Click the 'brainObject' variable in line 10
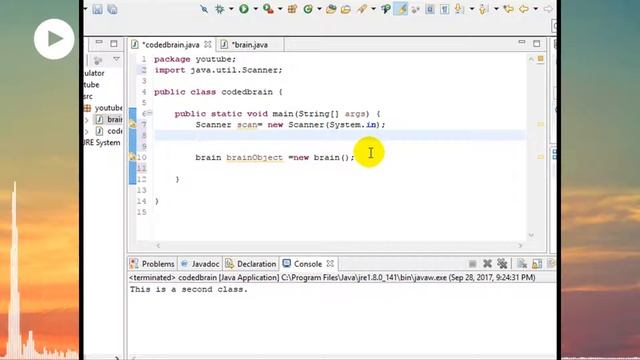 (x=254, y=157)
